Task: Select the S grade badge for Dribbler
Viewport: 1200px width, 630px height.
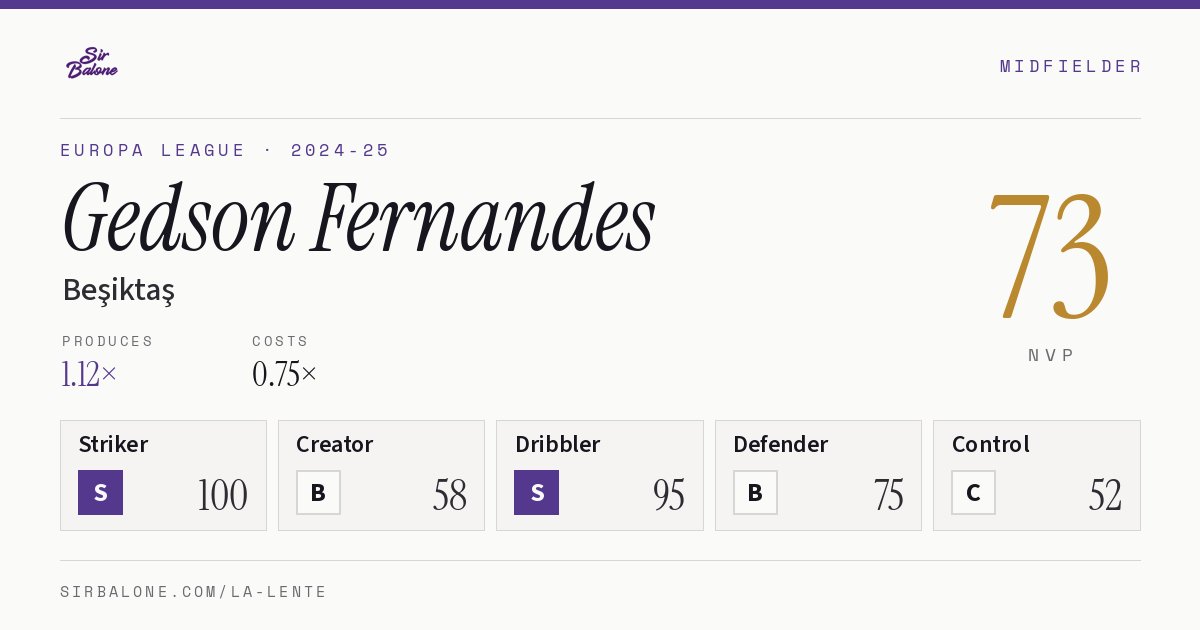Action: tap(536, 492)
